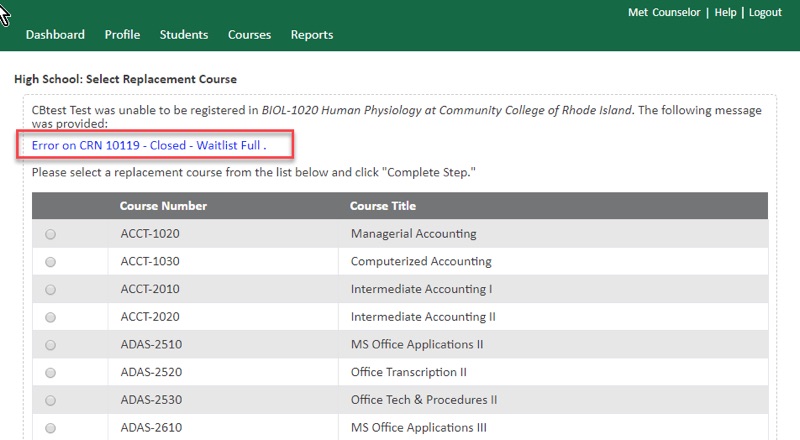
Task: Pick the ADAS-2610 MS Office Applications III radio
Action: [x=51, y=428]
